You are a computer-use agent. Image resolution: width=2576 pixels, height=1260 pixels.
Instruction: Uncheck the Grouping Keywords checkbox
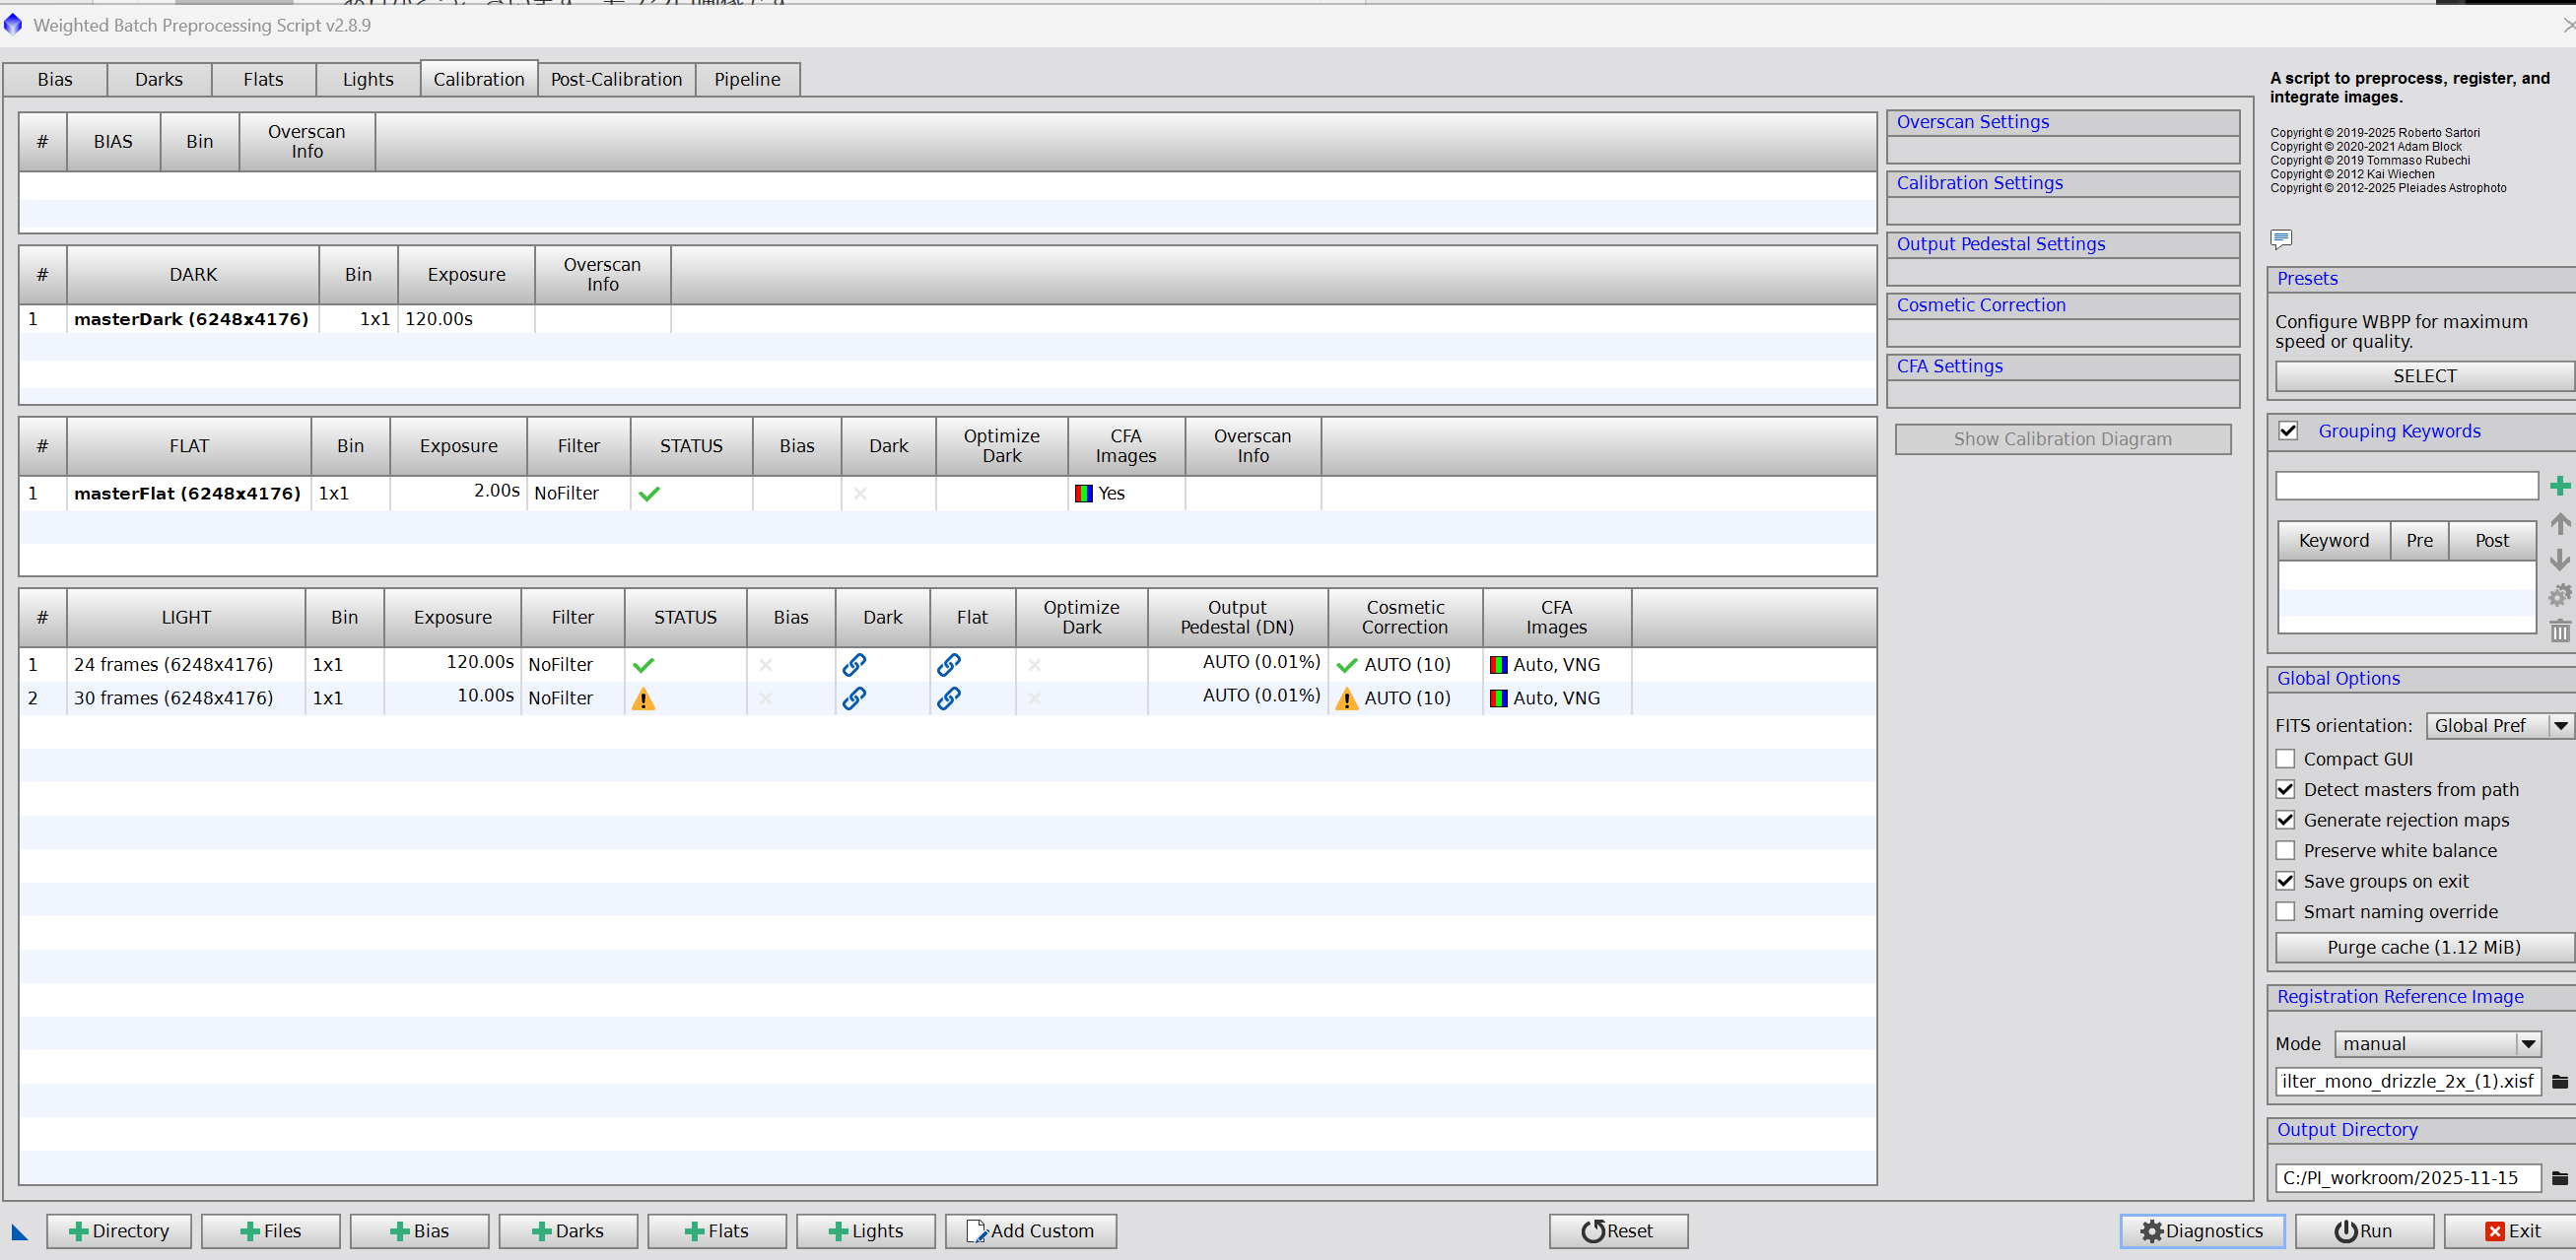click(x=2287, y=431)
